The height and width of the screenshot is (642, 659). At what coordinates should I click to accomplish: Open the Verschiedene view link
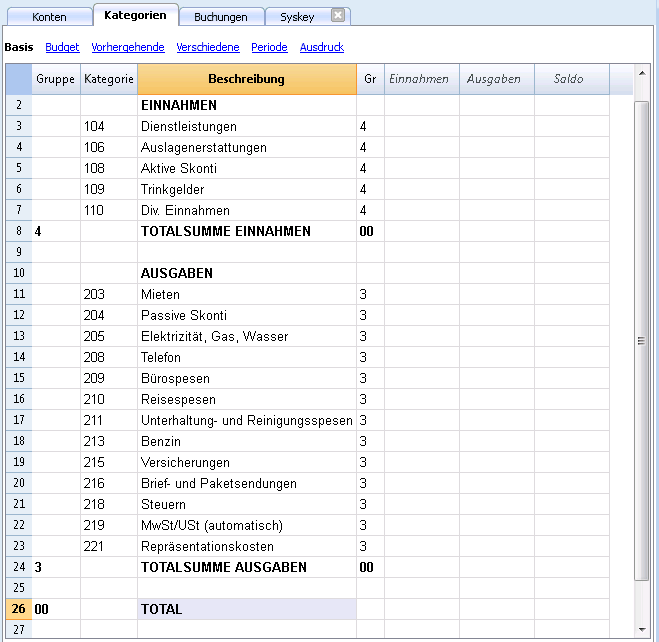pyautogui.click(x=208, y=47)
